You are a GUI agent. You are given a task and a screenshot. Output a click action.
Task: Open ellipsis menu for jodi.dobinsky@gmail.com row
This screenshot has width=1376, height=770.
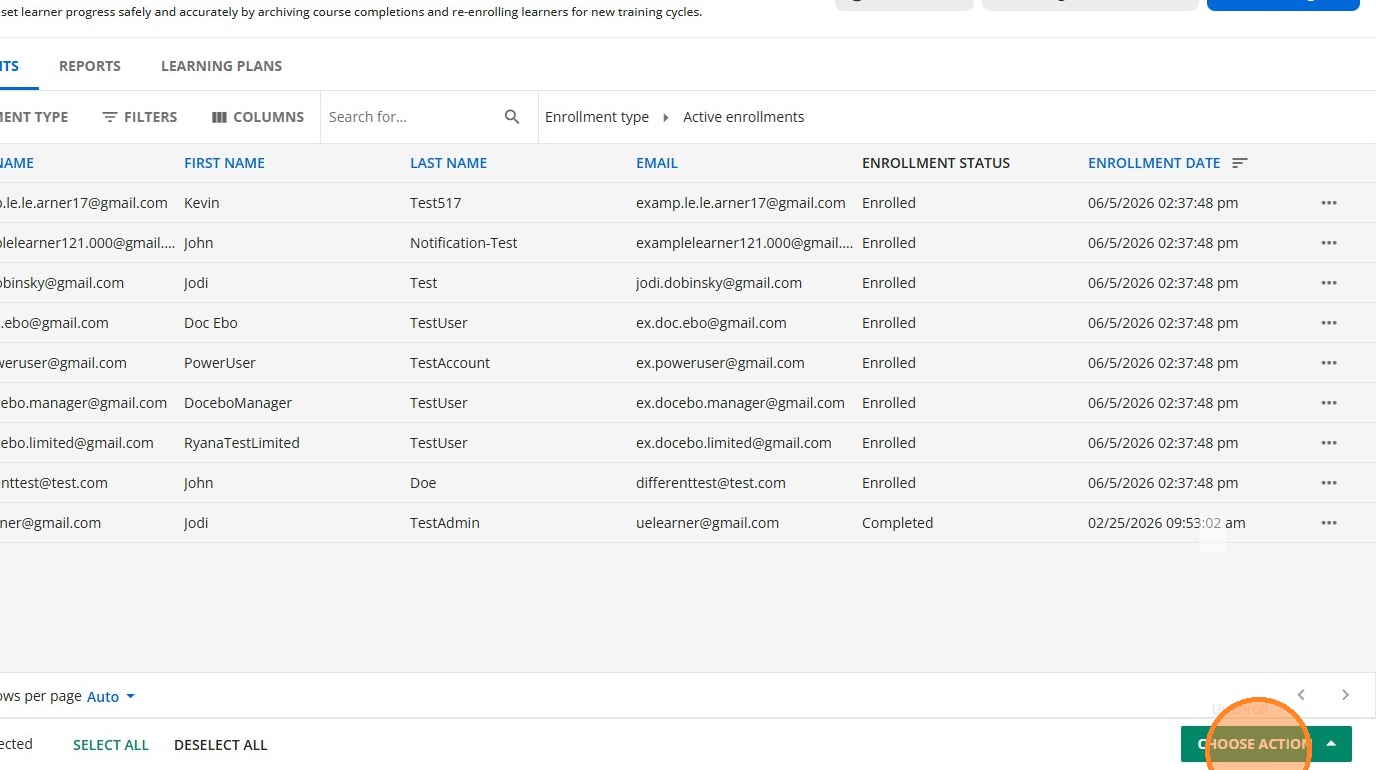coord(1329,283)
